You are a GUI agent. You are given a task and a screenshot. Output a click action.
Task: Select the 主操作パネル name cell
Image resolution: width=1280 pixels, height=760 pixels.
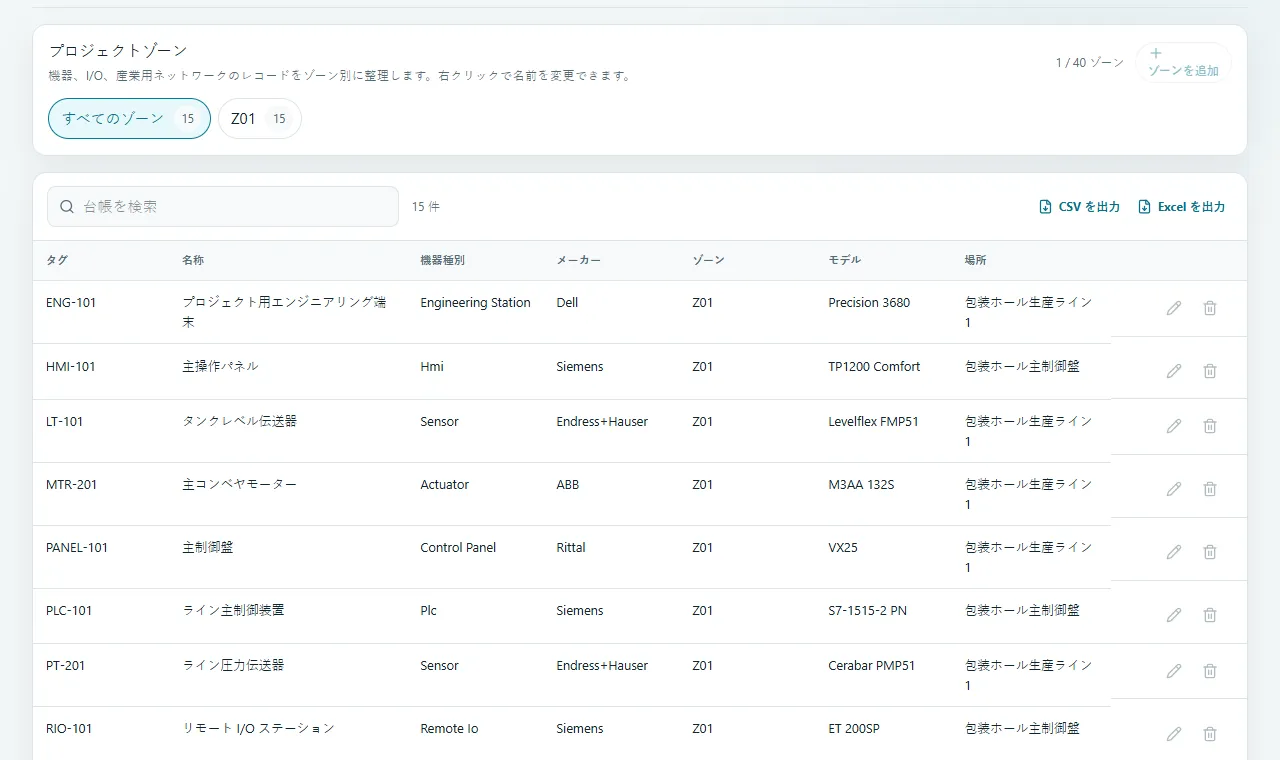[220, 366]
